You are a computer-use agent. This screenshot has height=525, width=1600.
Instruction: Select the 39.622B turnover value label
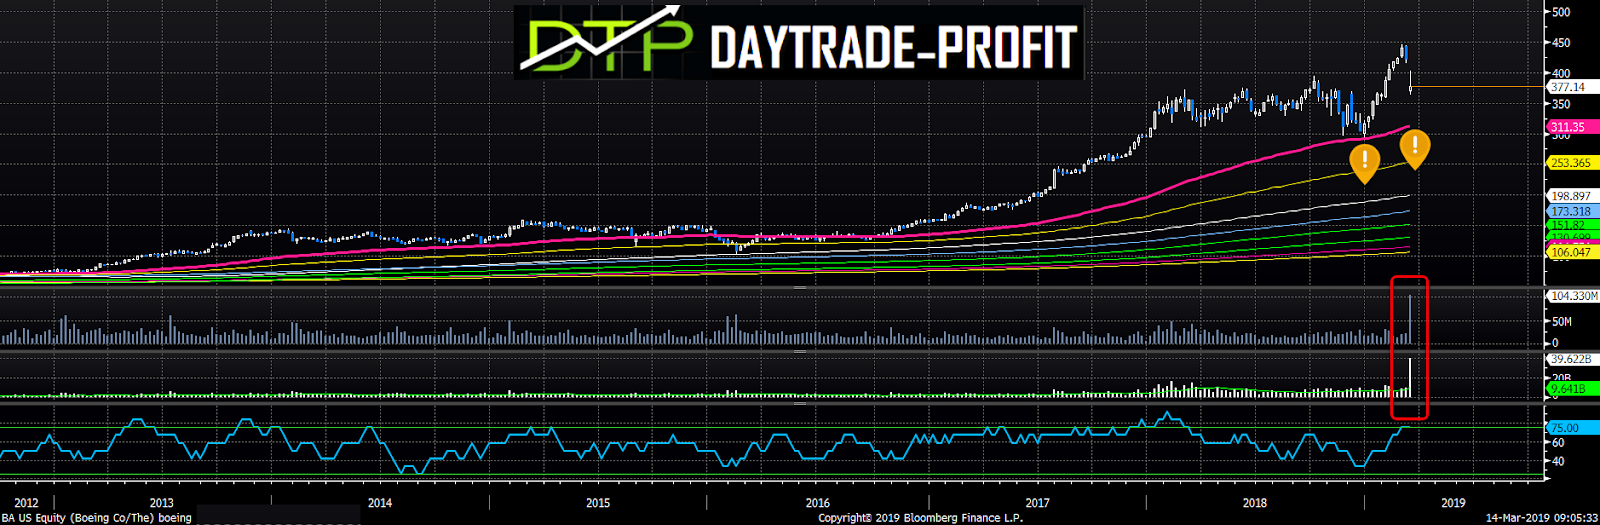pos(1572,359)
